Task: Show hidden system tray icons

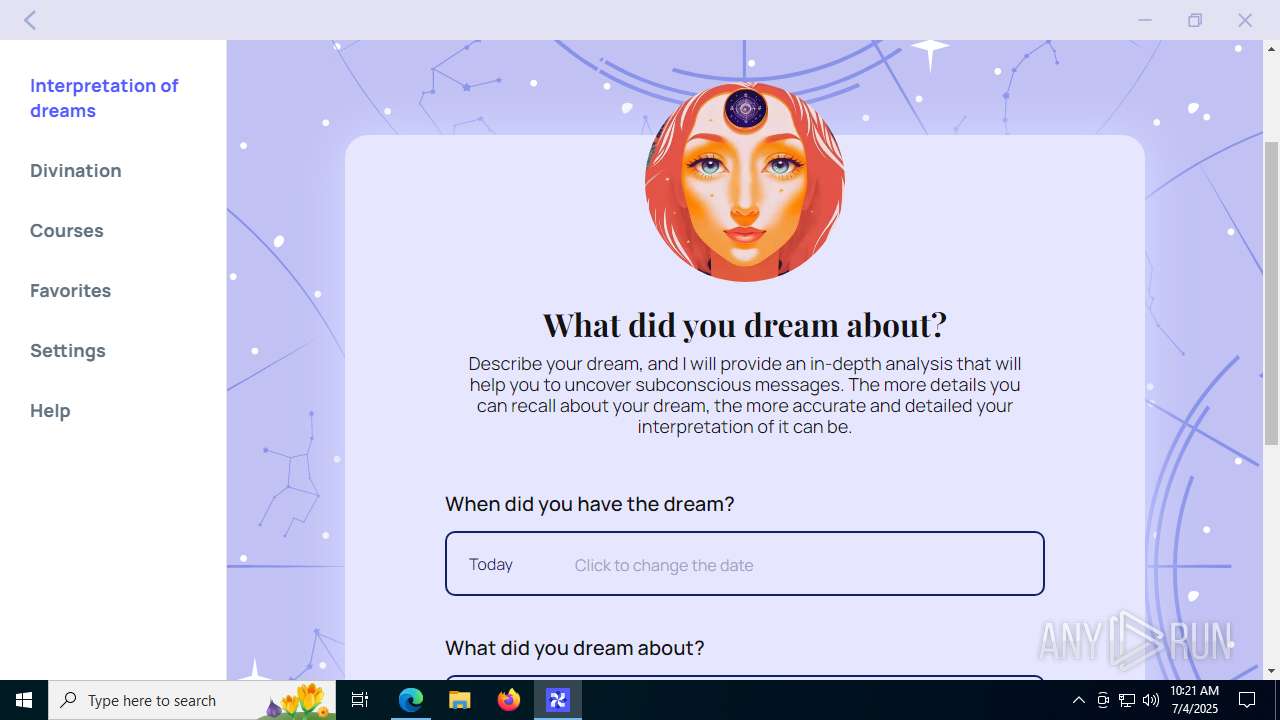Action: 1078,700
